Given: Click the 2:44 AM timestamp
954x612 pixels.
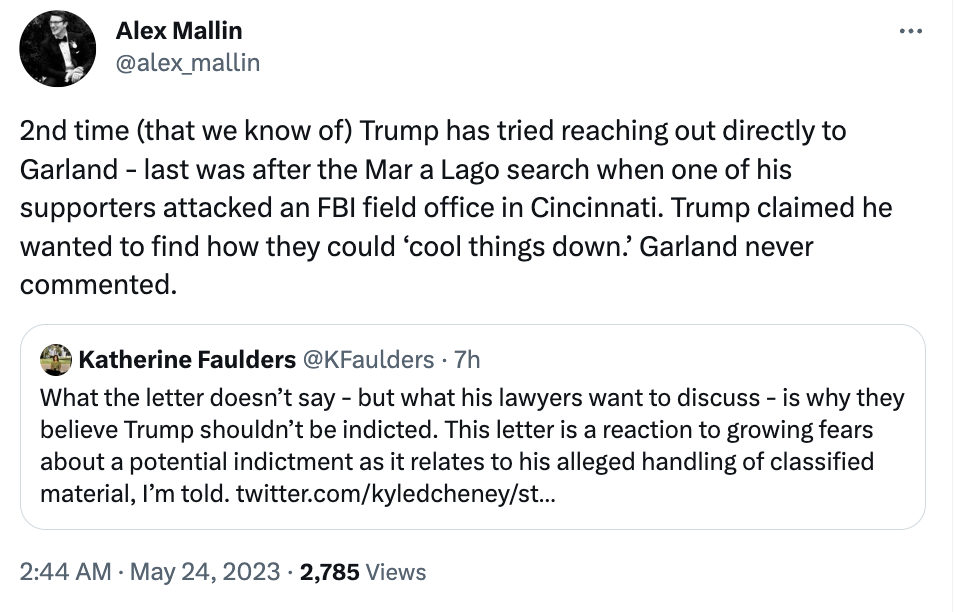Looking at the screenshot, I should (65, 572).
